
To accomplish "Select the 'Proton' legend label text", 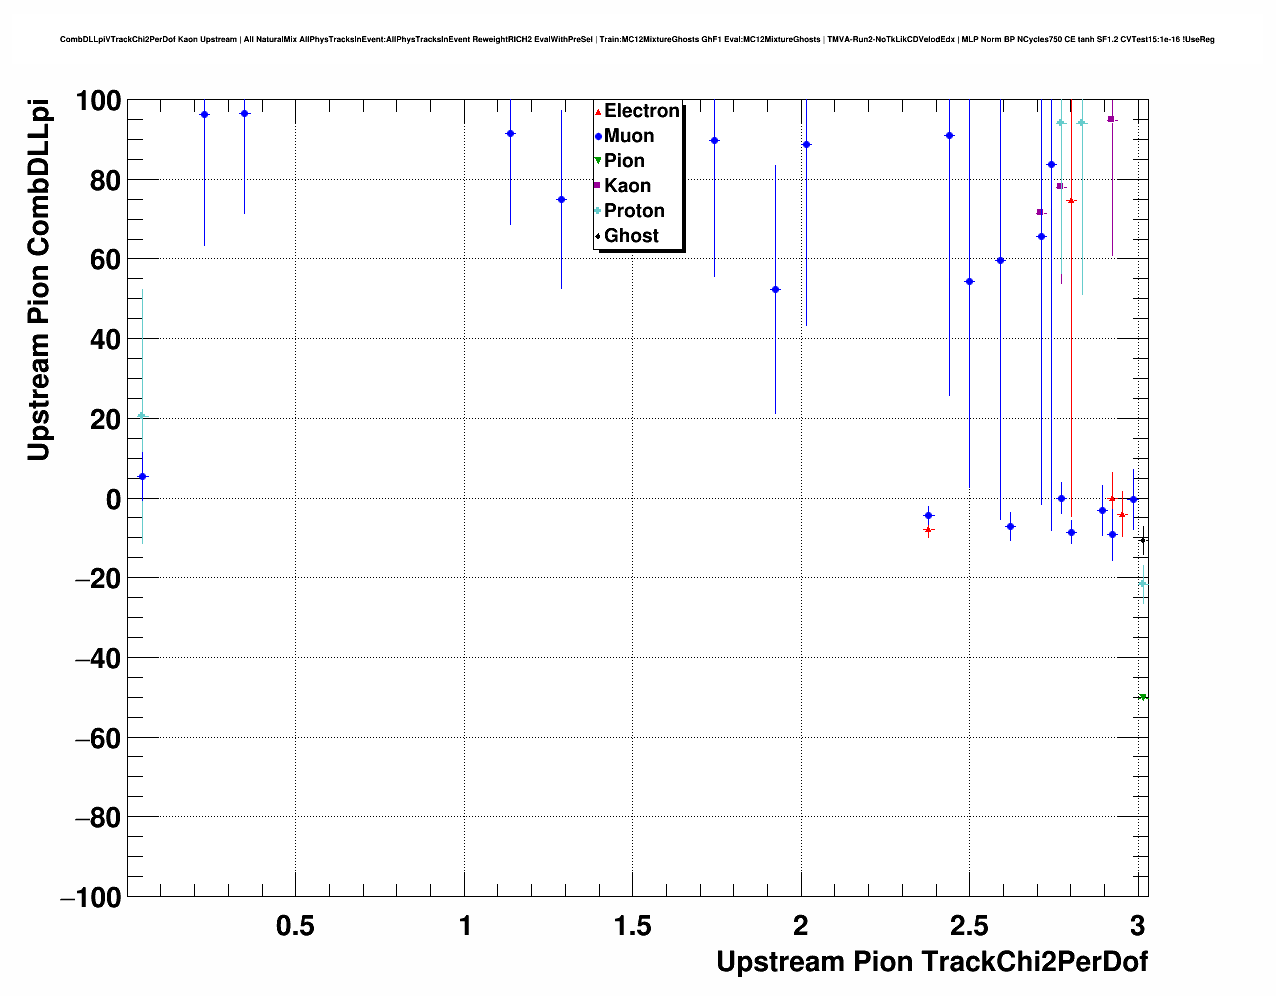I will pyautogui.click(x=634, y=211).
